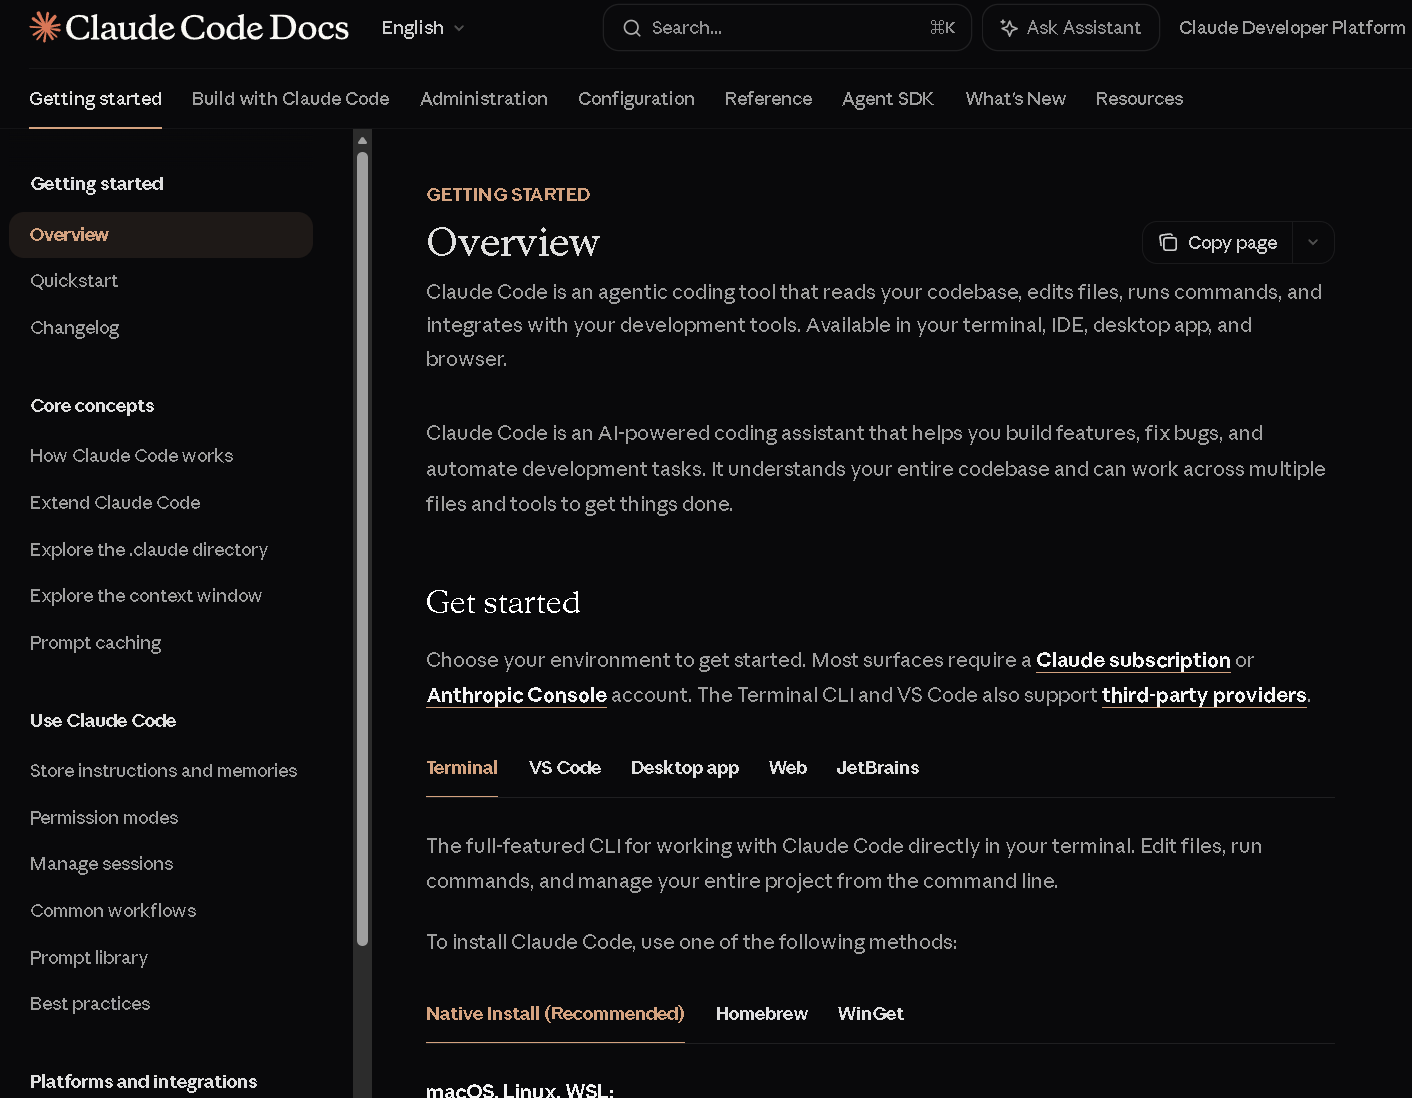Select Native Install (Recommended) tab
The image size is (1412, 1098).
click(x=555, y=1014)
